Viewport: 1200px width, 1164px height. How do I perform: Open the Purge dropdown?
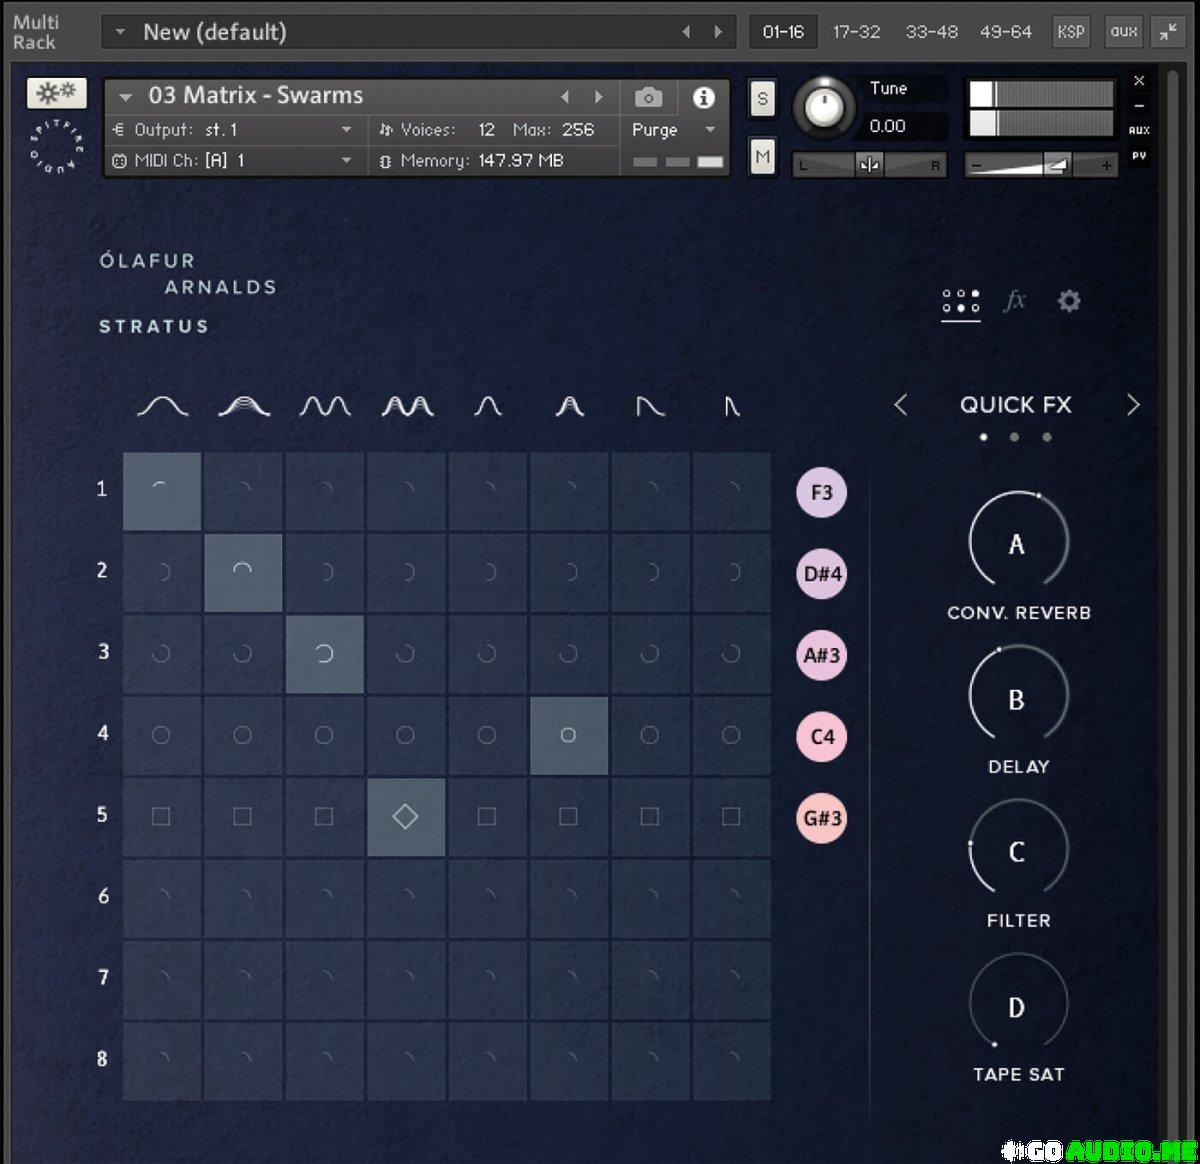tap(673, 130)
